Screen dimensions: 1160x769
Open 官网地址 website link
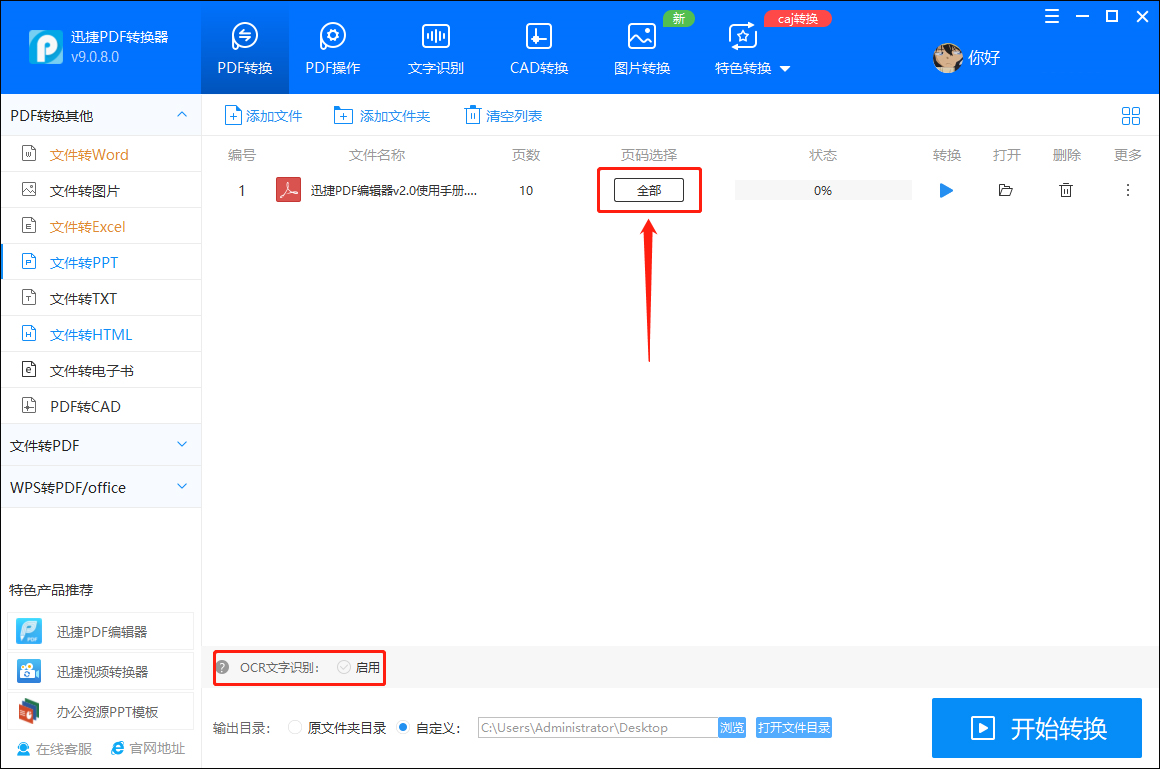point(148,749)
